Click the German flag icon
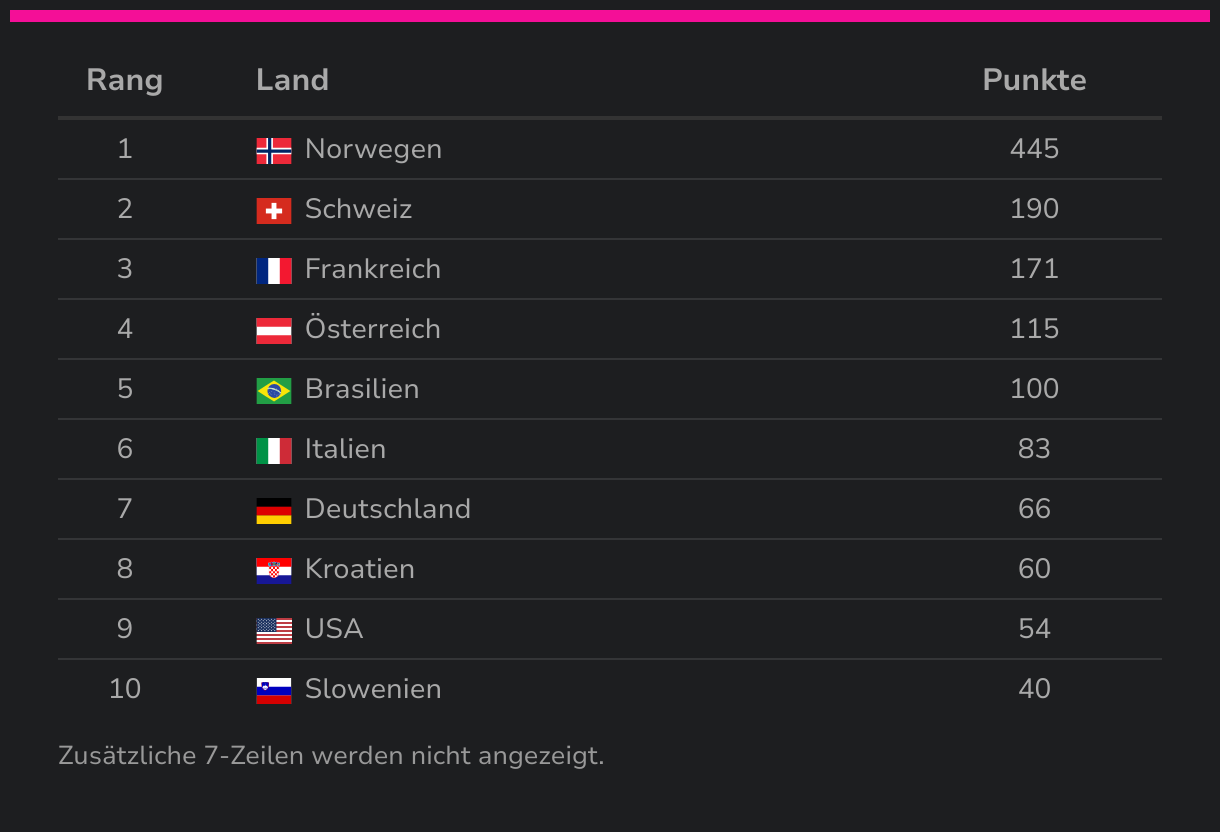The height and width of the screenshot is (832, 1220). coord(273,510)
